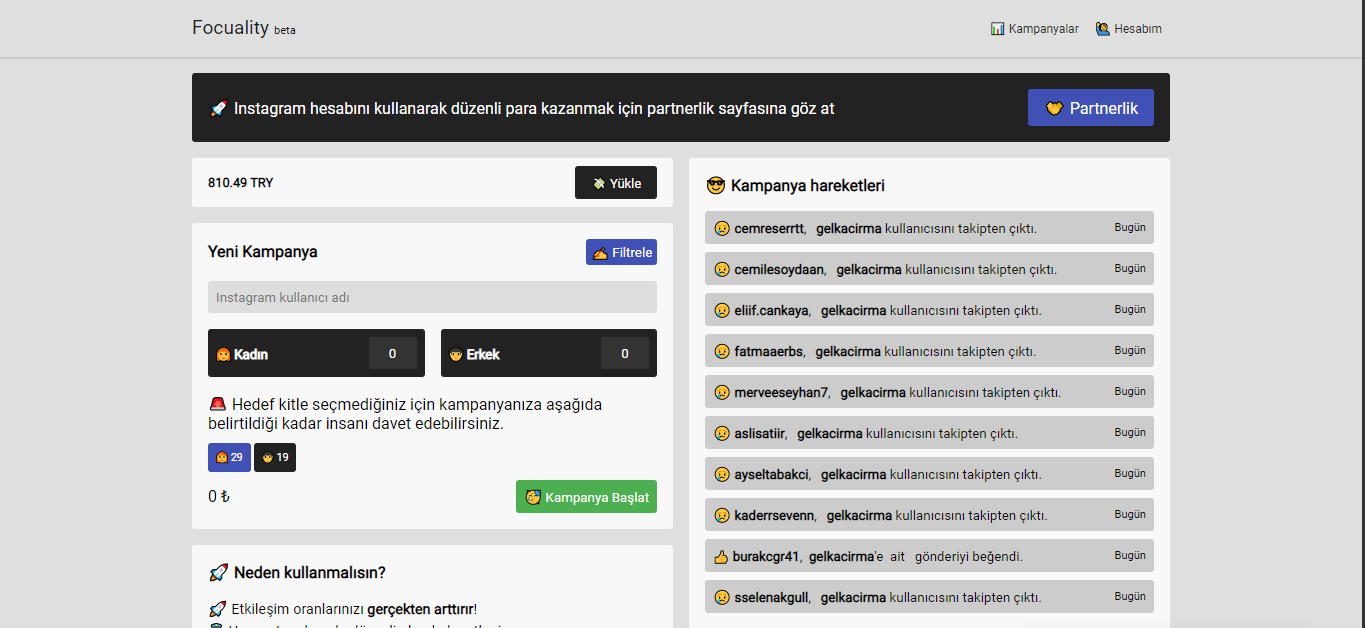Image resolution: width=1365 pixels, height=628 pixels.
Task: Click the cemreserrtt username
Action: [769, 228]
